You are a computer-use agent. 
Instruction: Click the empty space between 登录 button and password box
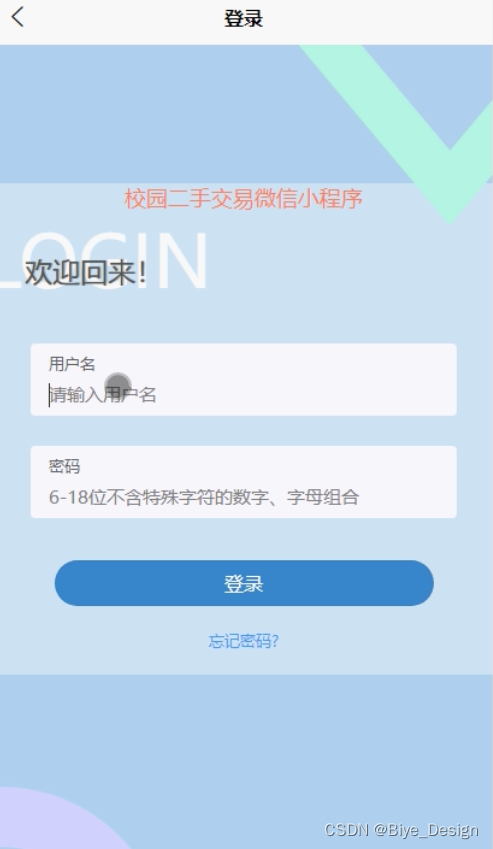(x=244, y=539)
